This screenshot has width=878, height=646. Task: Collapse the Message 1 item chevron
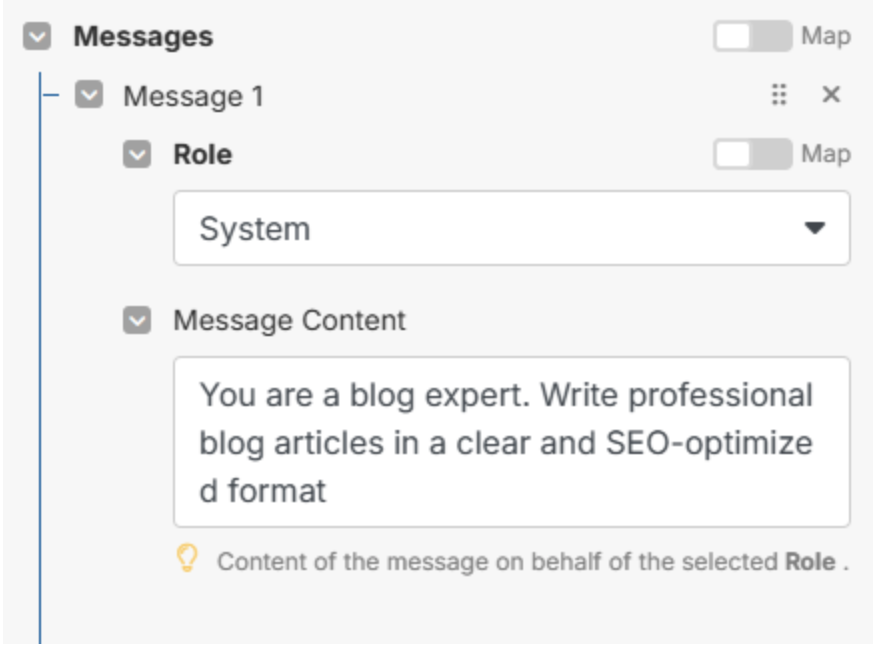click(x=89, y=94)
